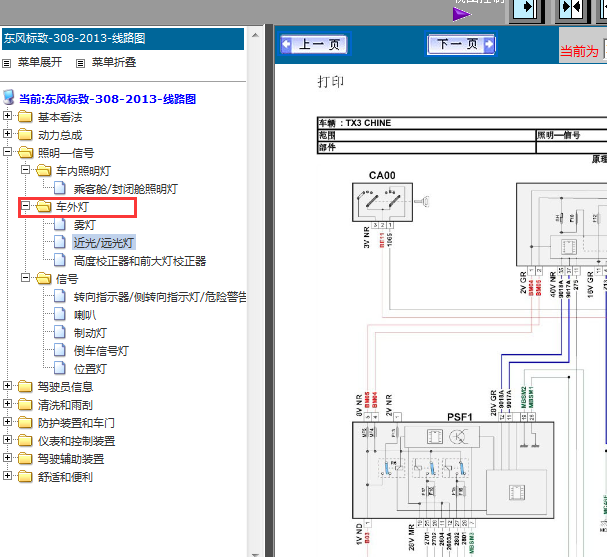
Task: Click the 仪表和控制装置 folder icon
Action: [25, 440]
